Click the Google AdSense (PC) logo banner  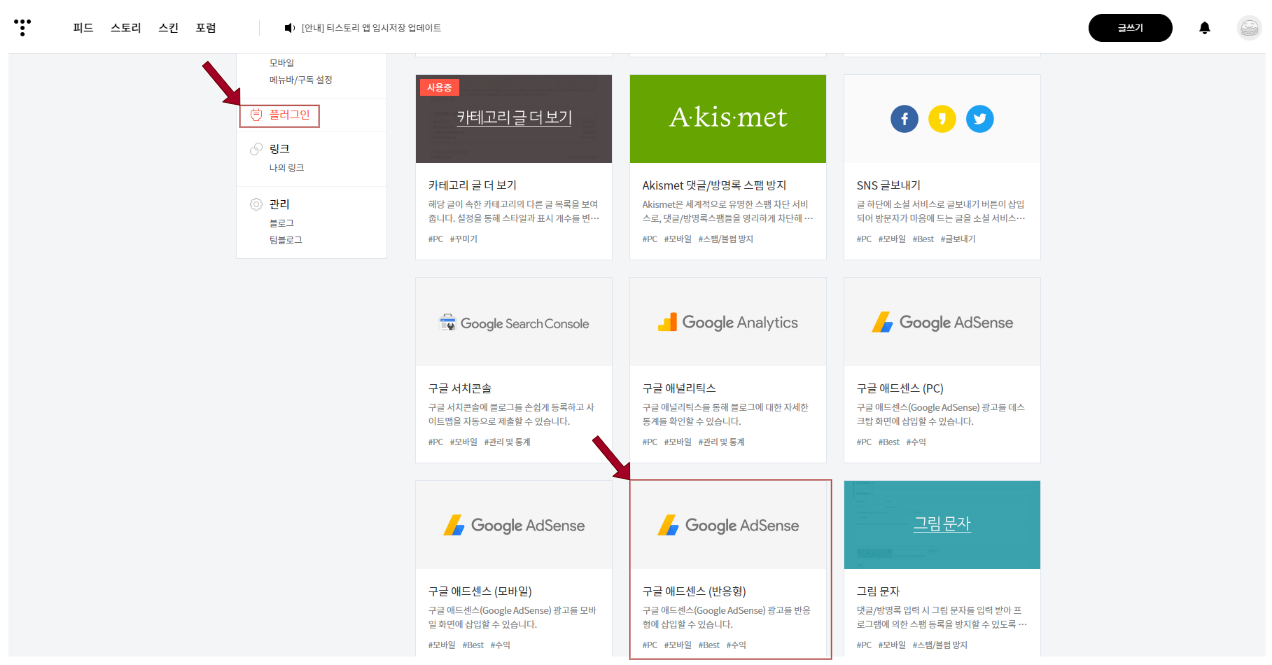[942, 323]
